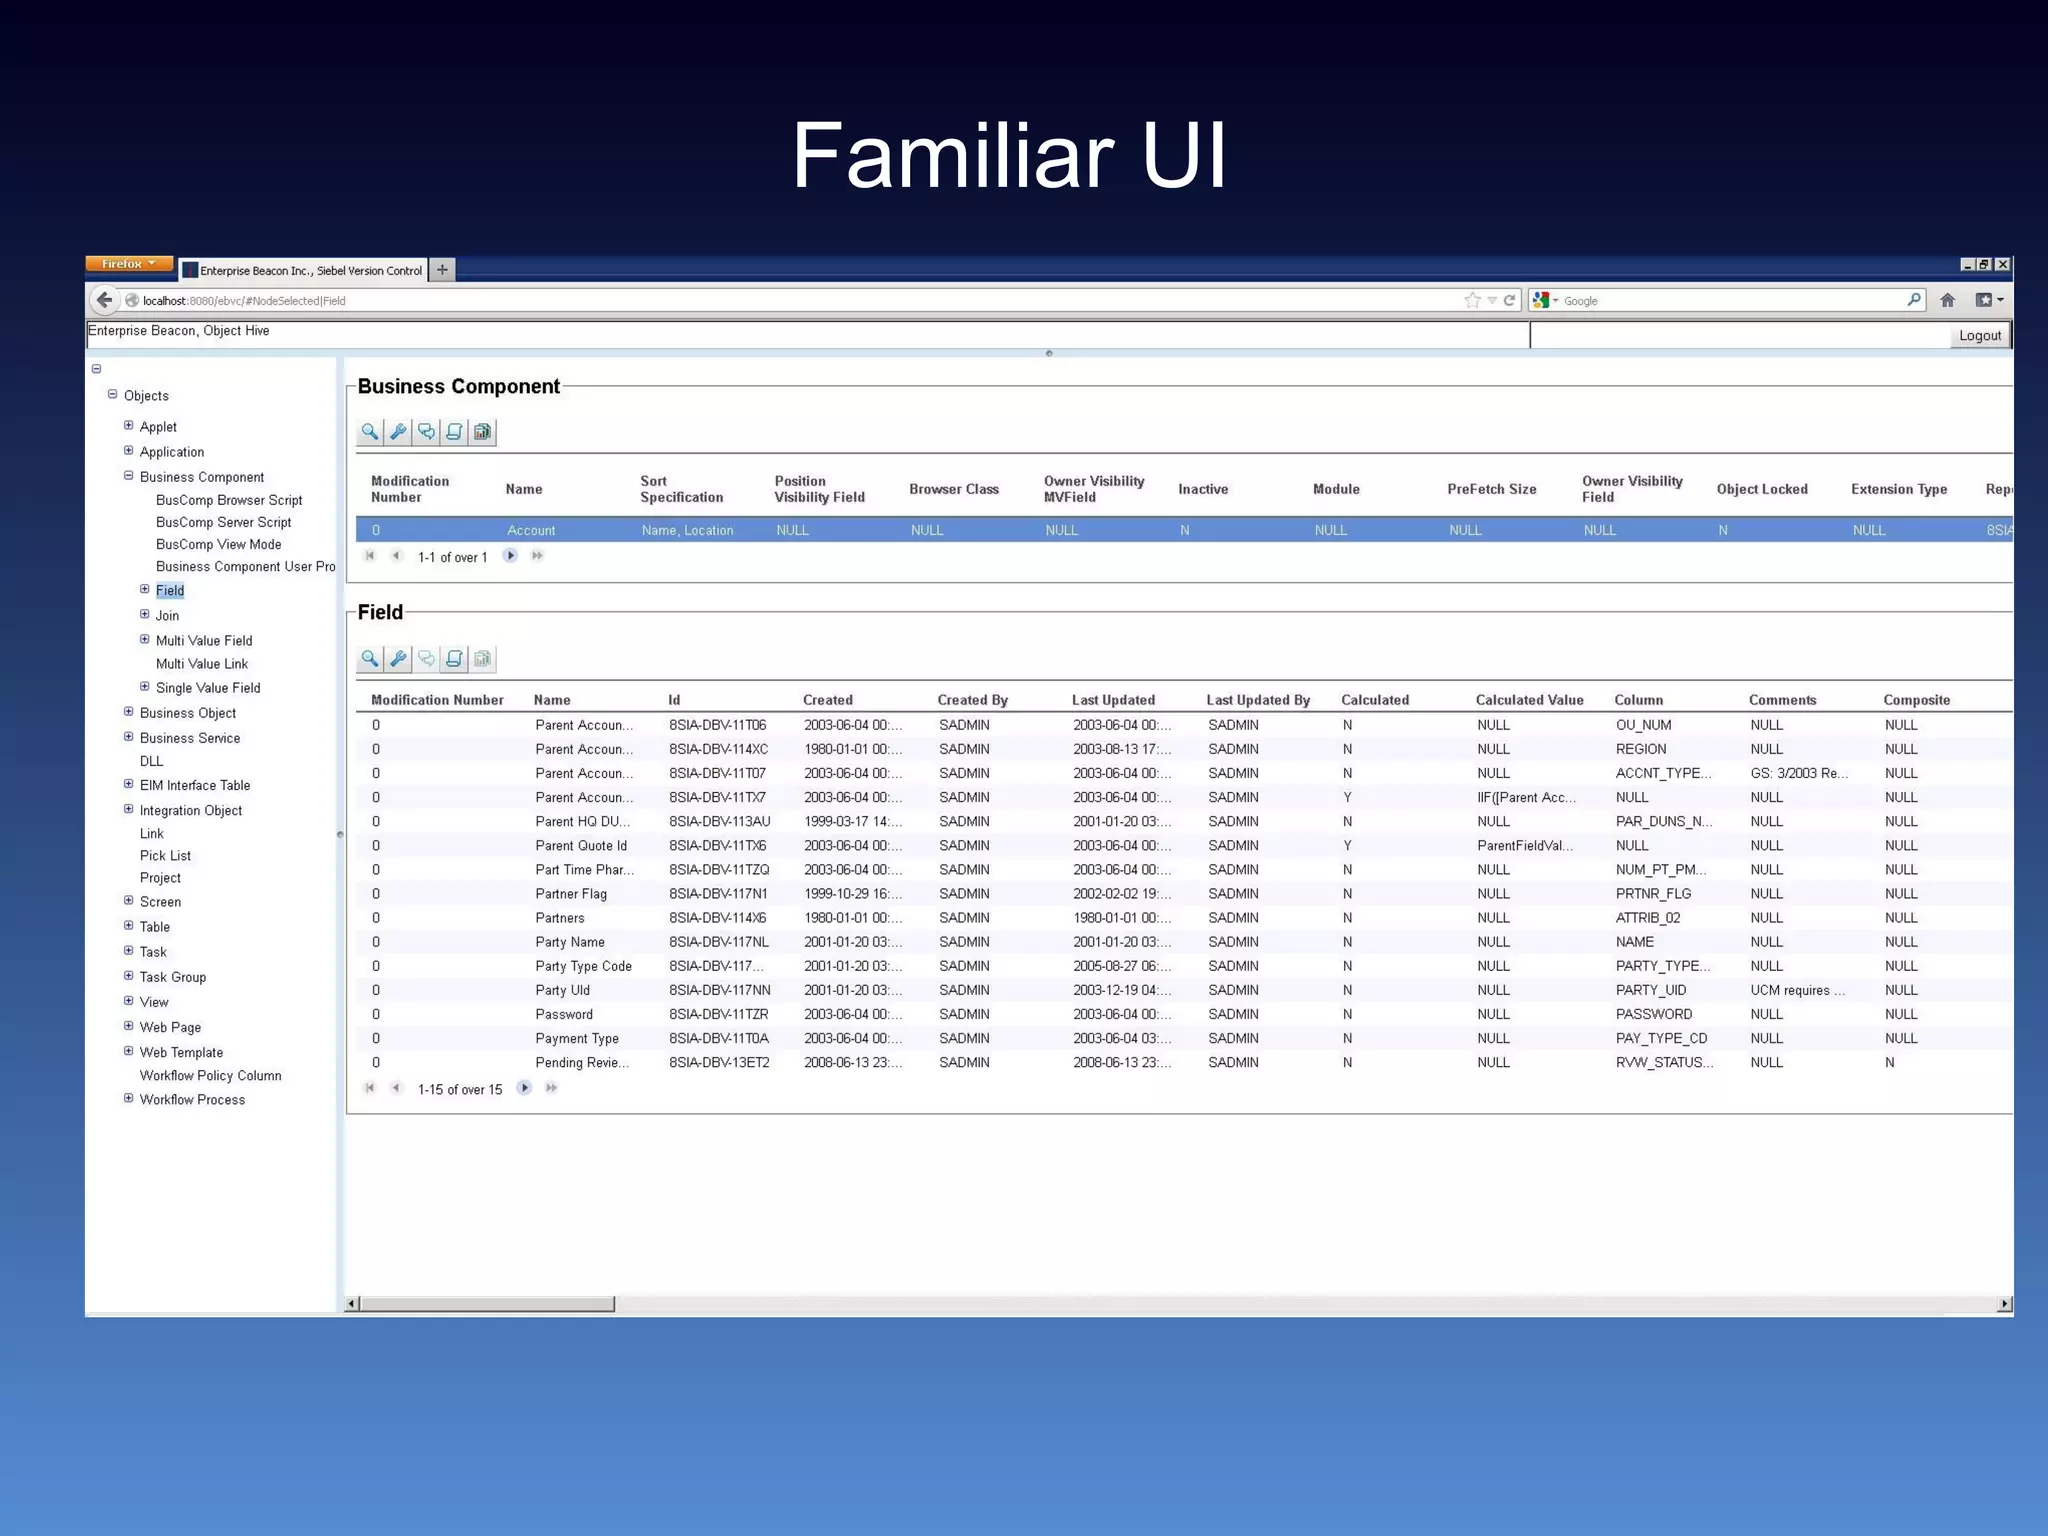This screenshot has width=2048, height=1536.
Task: Go to previous page of Field list
Action: 397,1088
